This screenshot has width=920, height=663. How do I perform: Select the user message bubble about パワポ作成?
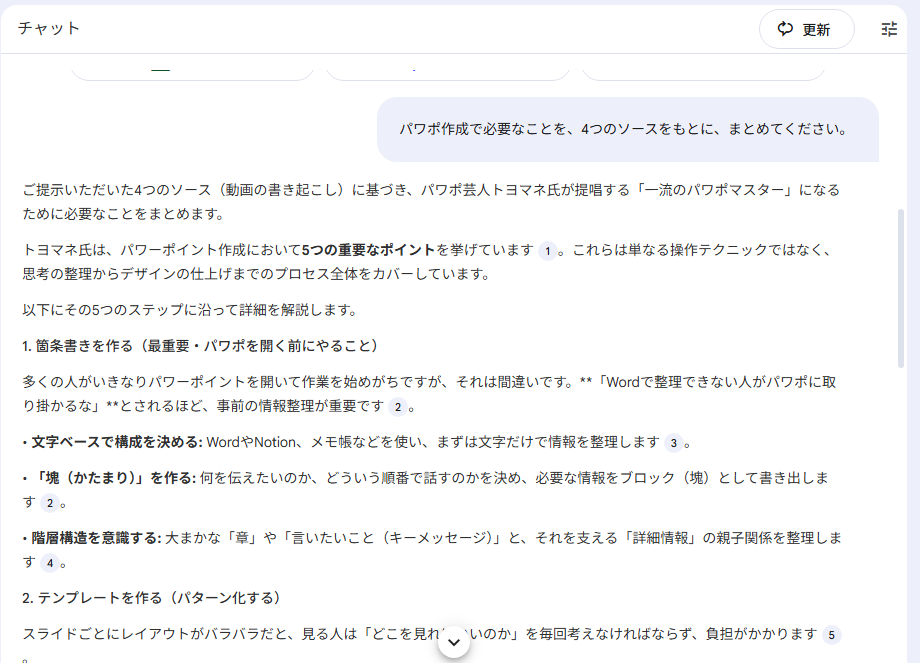(x=627, y=129)
